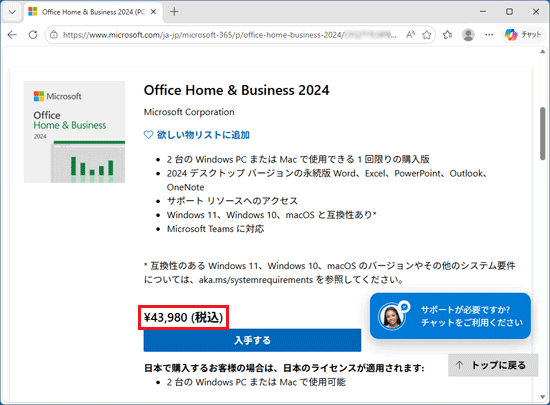550x405 pixels.
Task: Minimize the browser window
Action: click(x=483, y=12)
